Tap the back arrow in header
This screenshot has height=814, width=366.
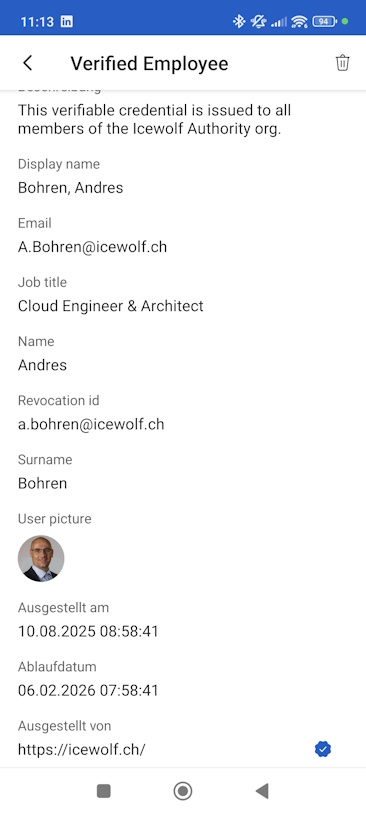tap(28, 63)
